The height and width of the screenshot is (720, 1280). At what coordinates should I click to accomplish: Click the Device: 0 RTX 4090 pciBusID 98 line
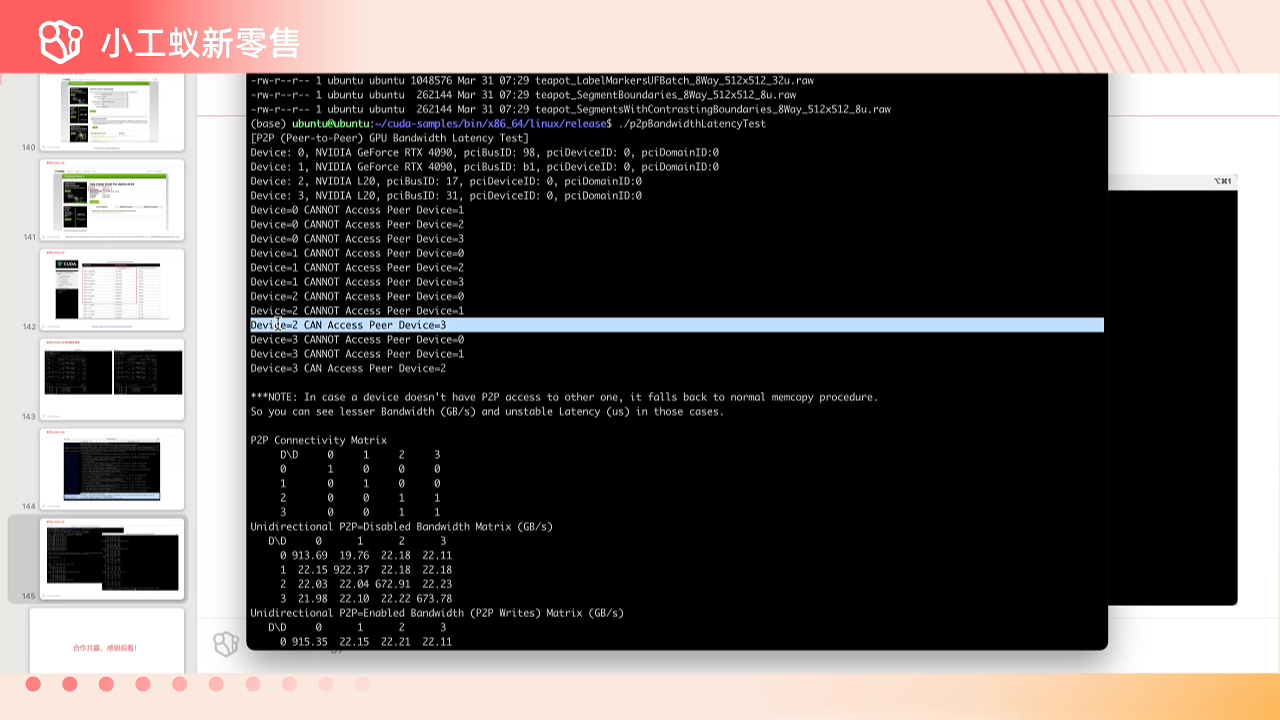[484, 153]
